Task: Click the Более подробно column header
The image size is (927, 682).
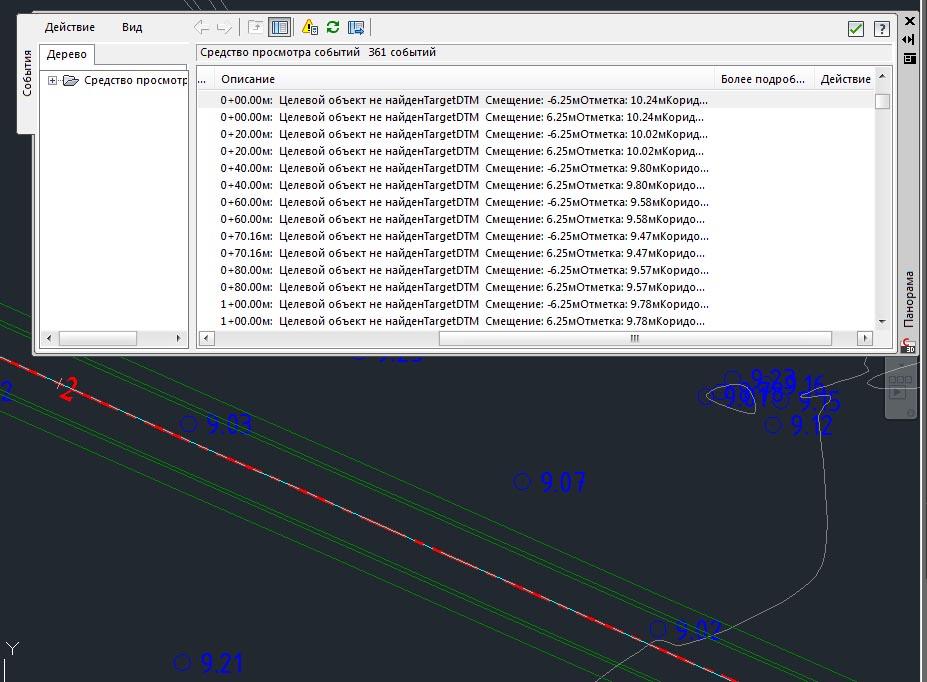Action: click(762, 79)
